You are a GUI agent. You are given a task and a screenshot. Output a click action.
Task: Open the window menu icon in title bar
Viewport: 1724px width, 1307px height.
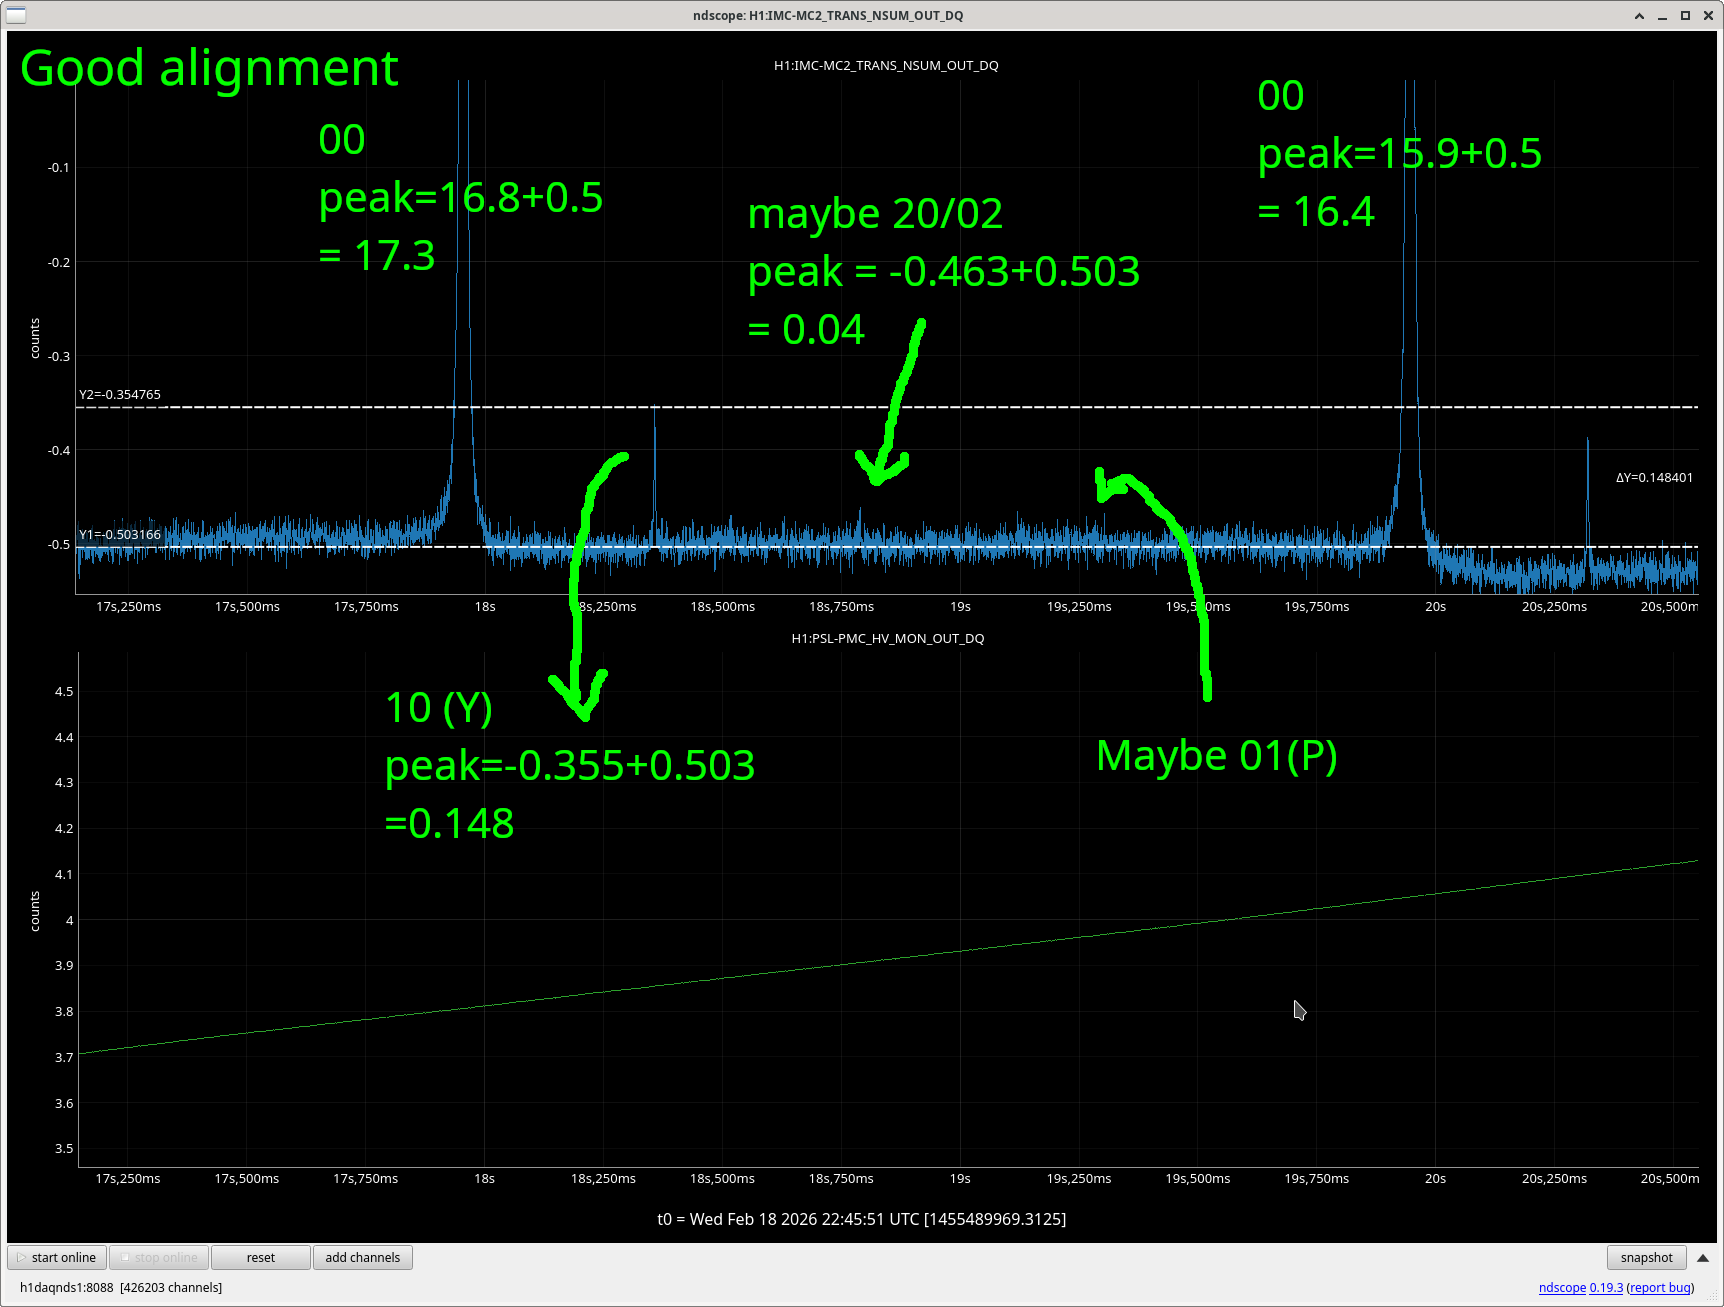pyautogui.click(x=16, y=15)
